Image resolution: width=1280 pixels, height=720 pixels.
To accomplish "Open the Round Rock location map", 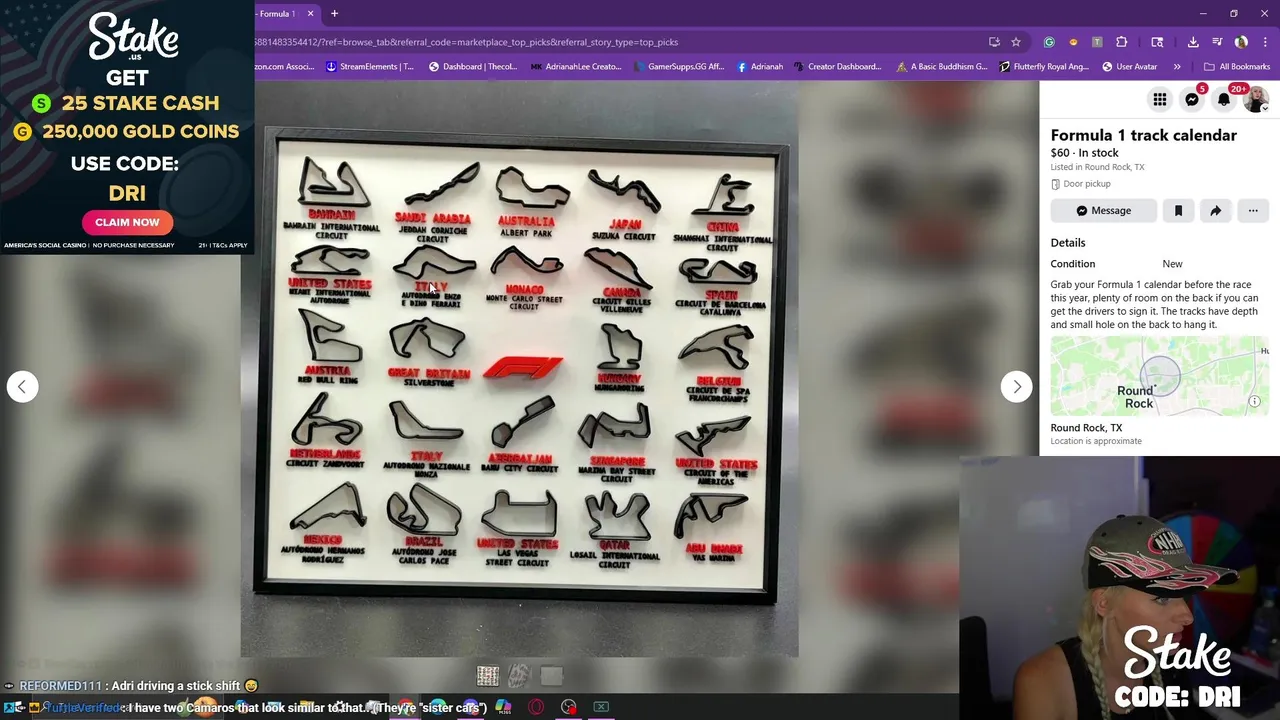I will click(x=1160, y=376).
